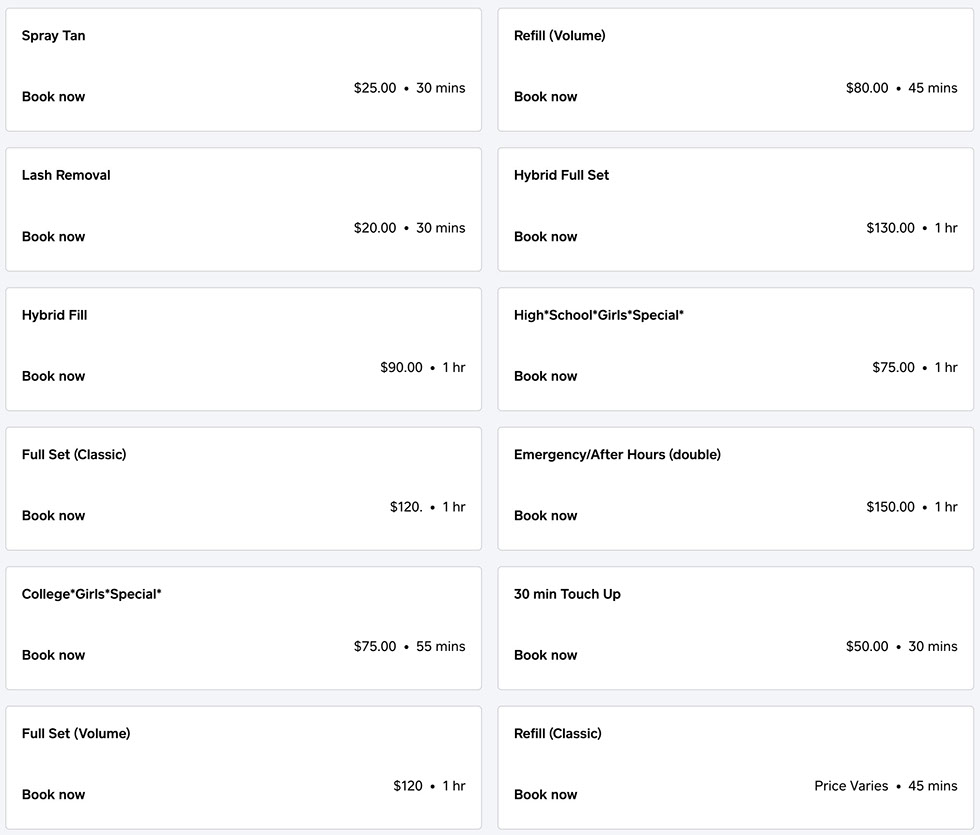Book now for Full Set (Volume)

53,795
